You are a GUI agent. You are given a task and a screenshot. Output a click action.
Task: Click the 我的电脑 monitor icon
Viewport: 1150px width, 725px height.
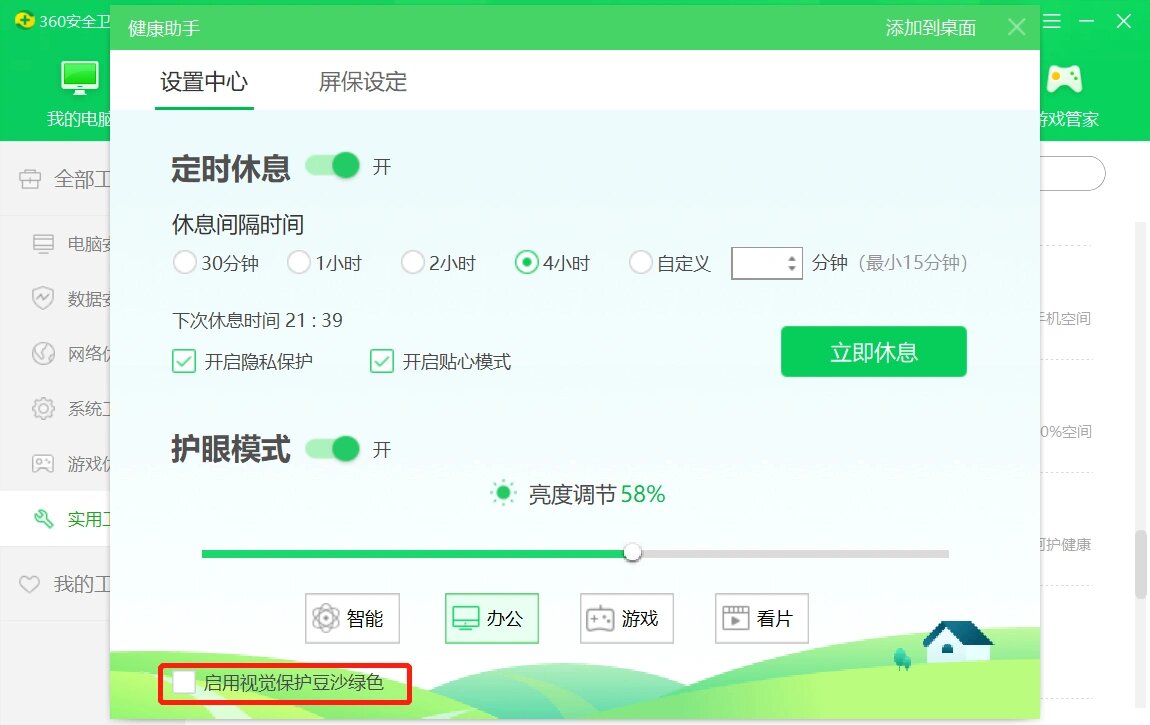click(80, 78)
